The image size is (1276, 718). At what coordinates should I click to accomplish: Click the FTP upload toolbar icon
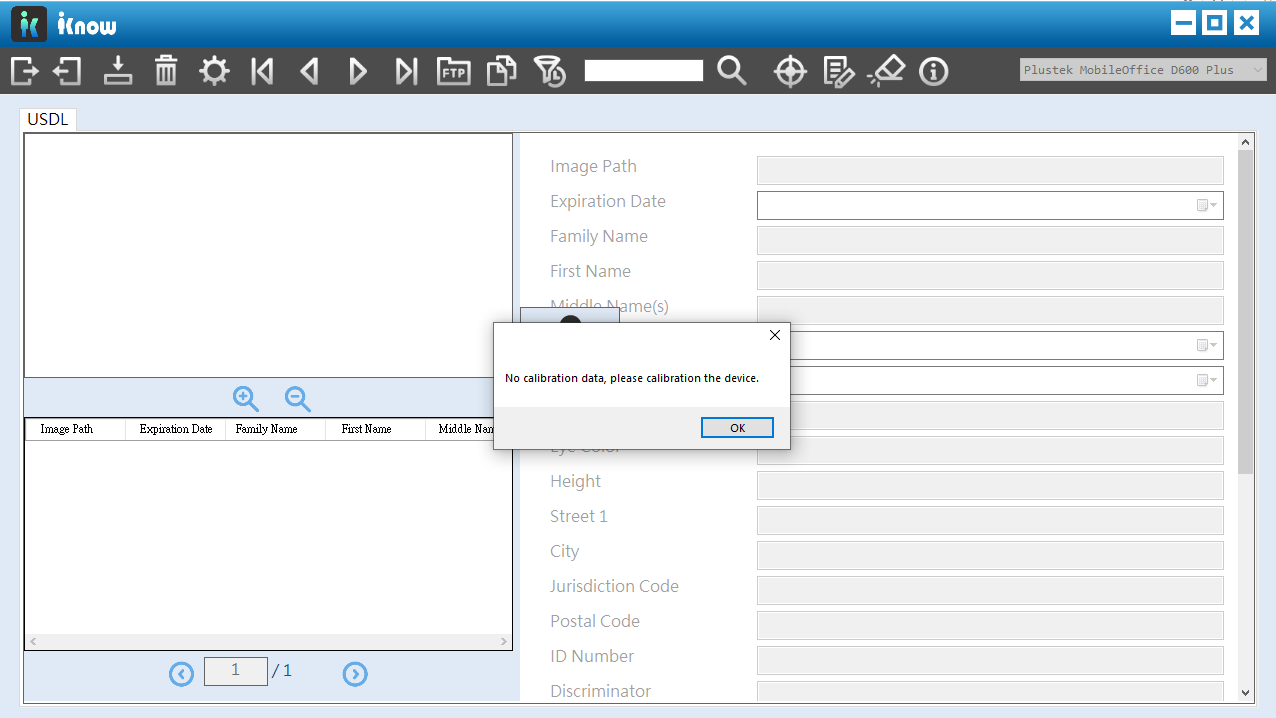click(x=453, y=71)
